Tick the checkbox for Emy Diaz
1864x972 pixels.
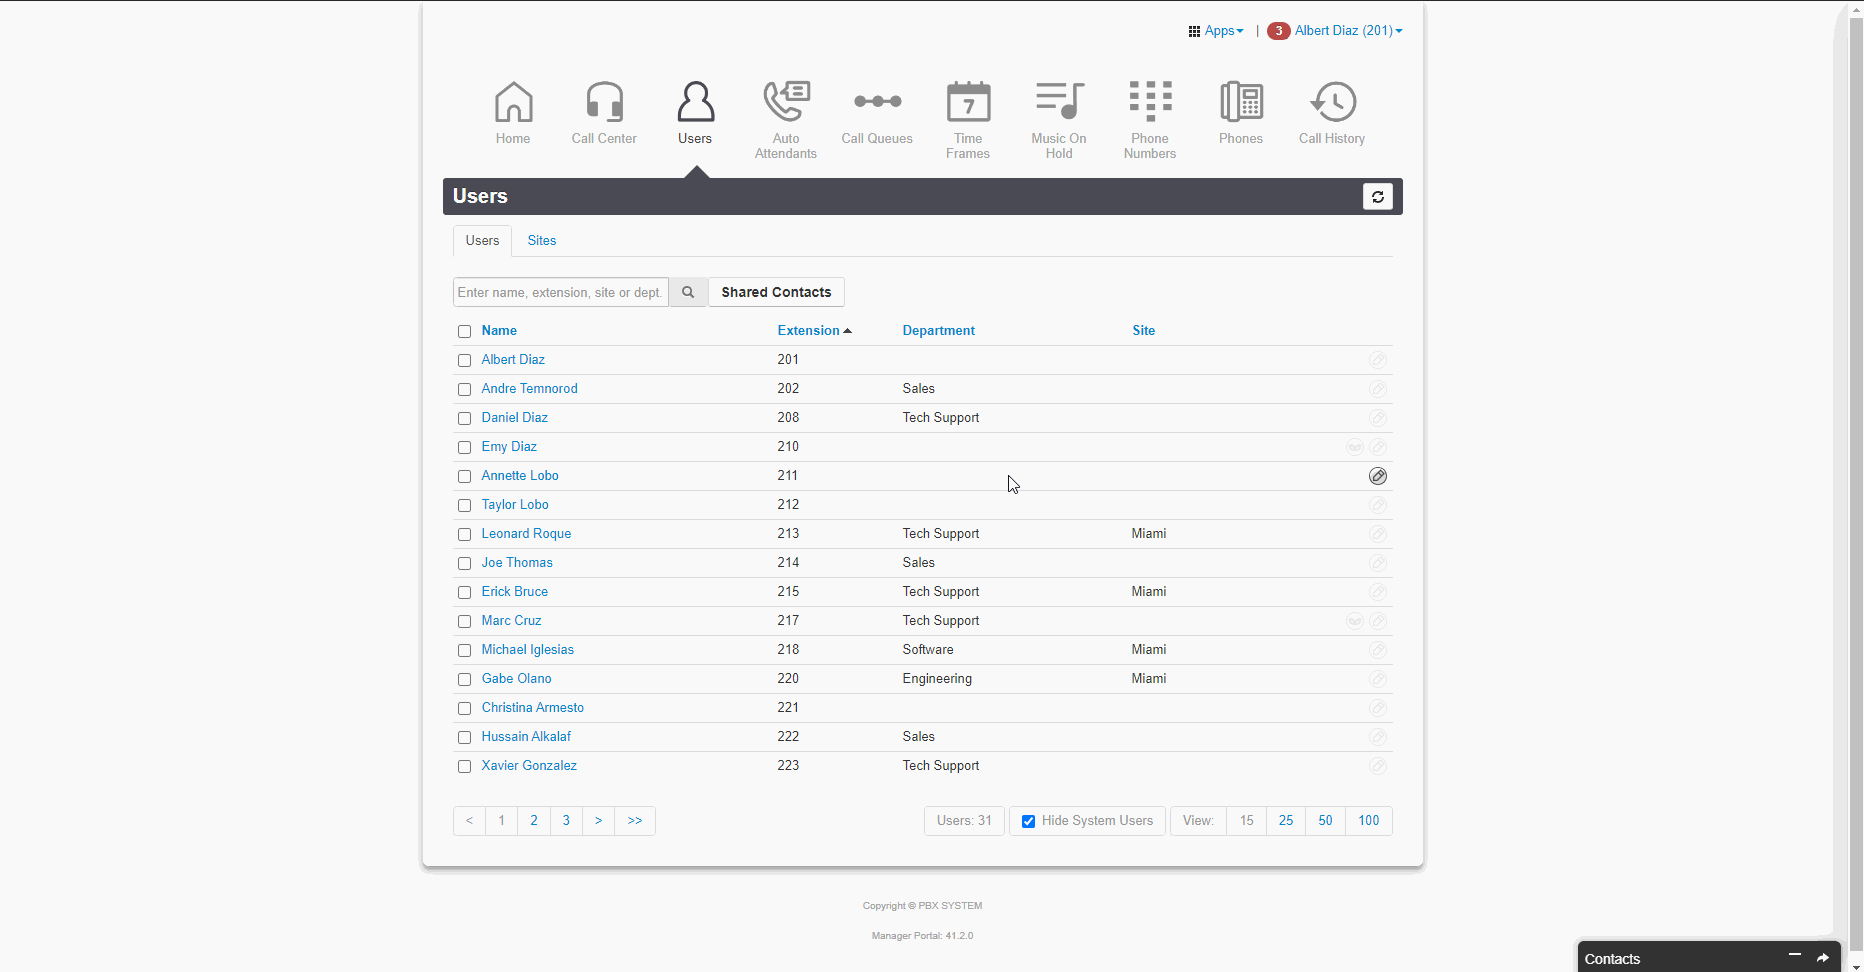(x=464, y=447)
